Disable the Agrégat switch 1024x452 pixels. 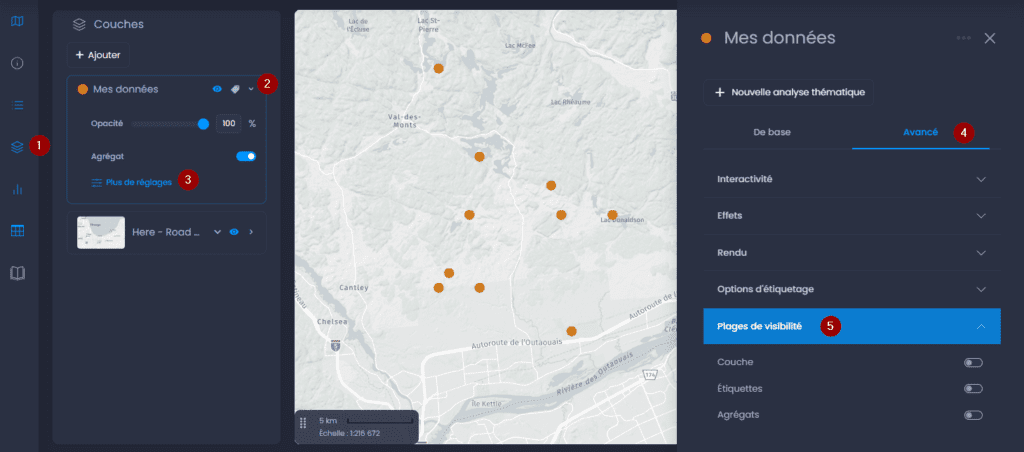(x=246, y=157)
